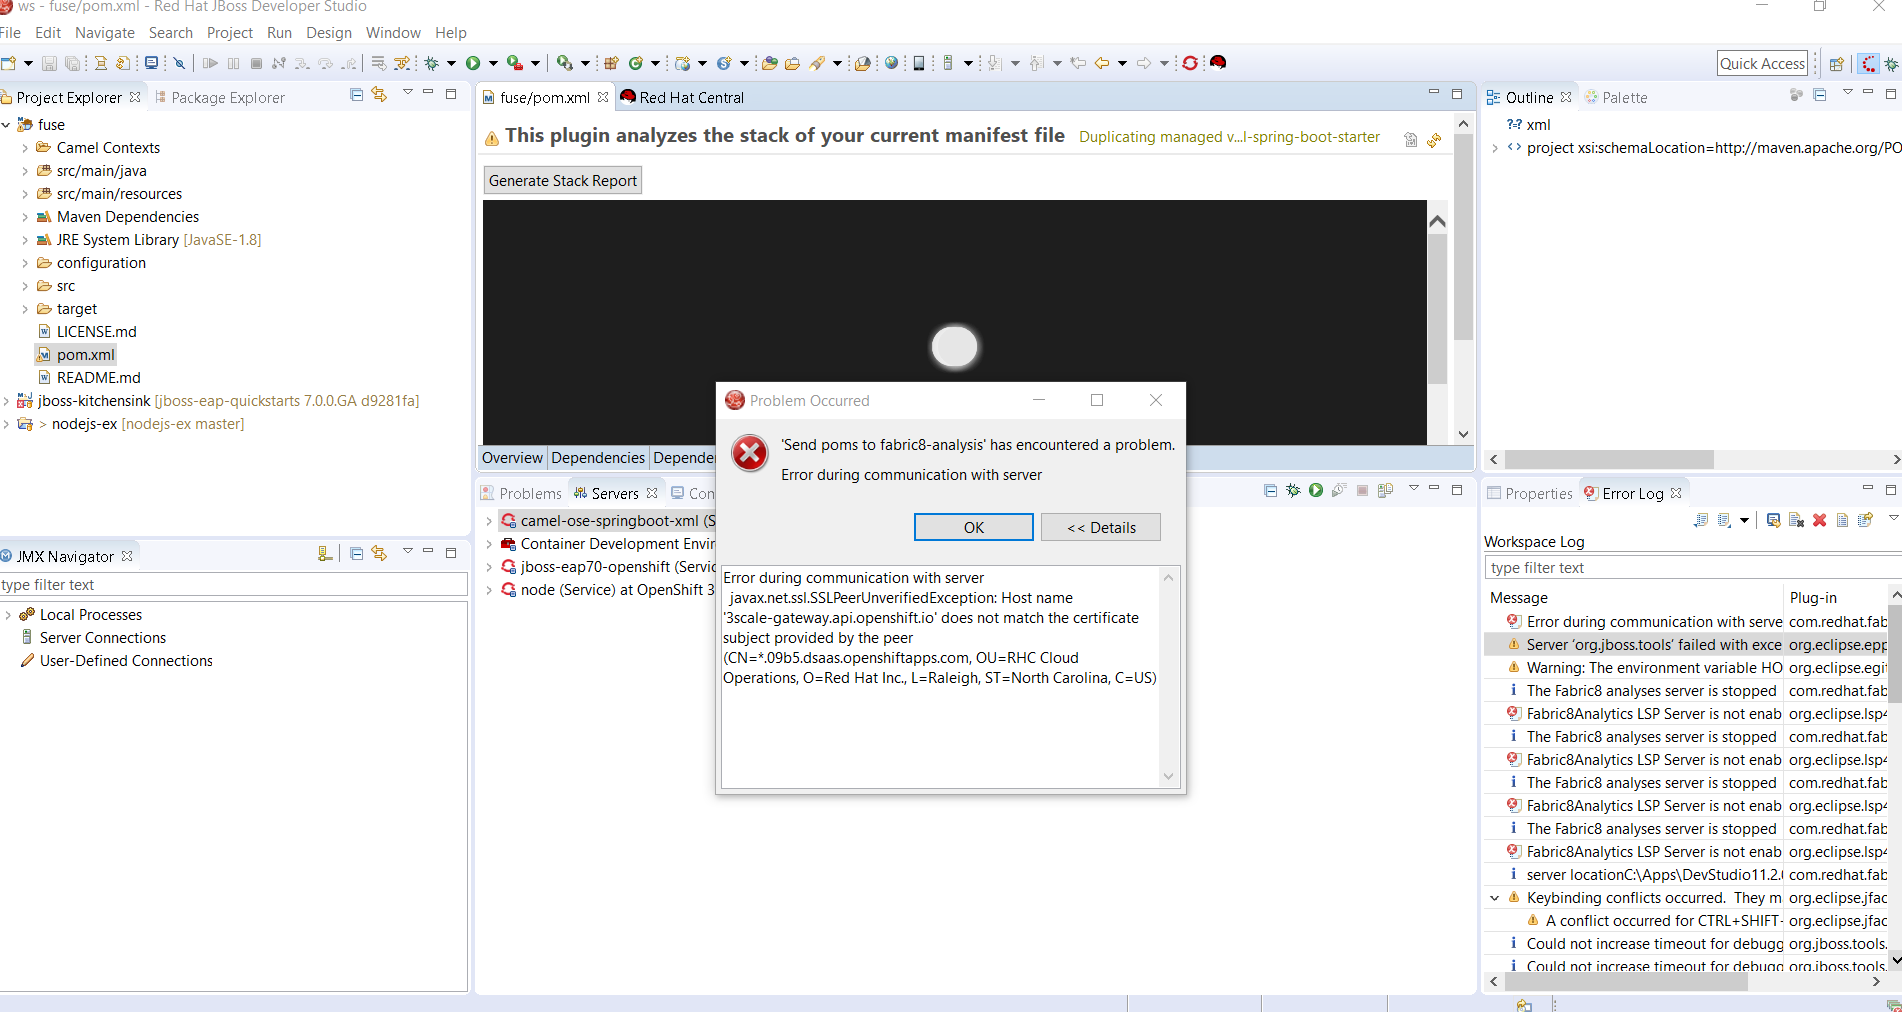Click the Run Last Tool icon with red toolbox

pyautogui.click(x=514, y=63)
